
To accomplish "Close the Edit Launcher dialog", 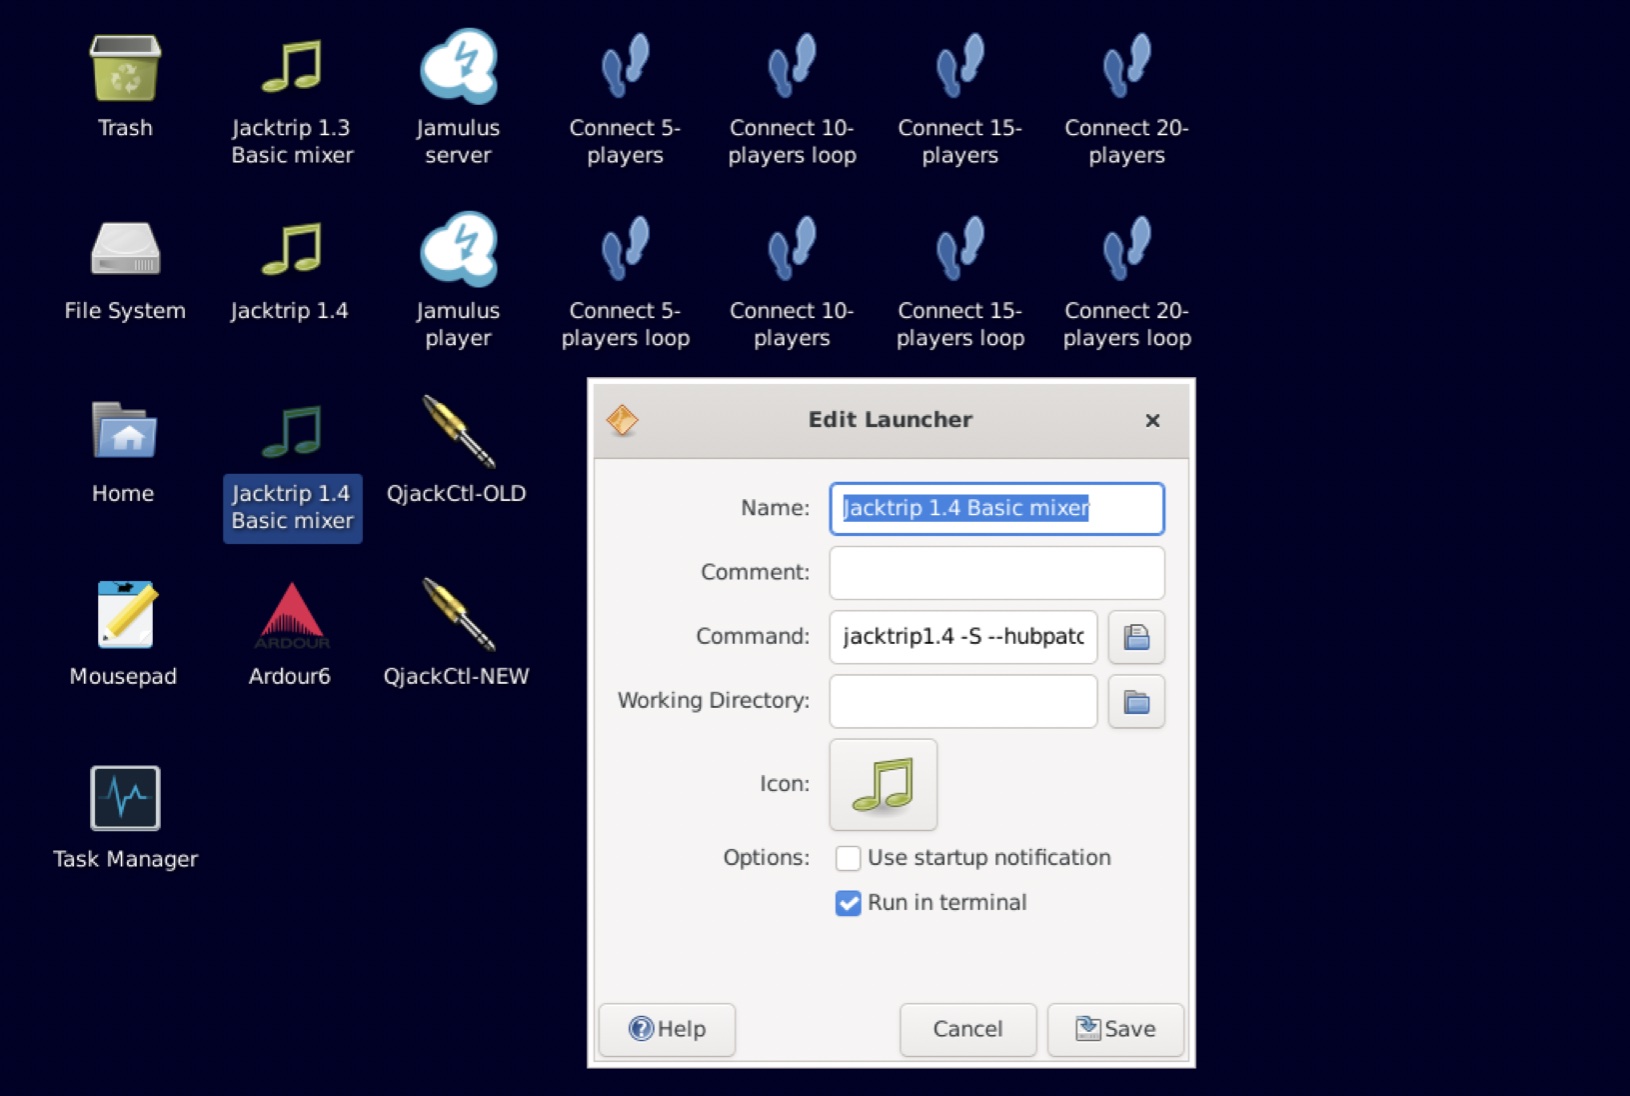I will point(1152,420).
